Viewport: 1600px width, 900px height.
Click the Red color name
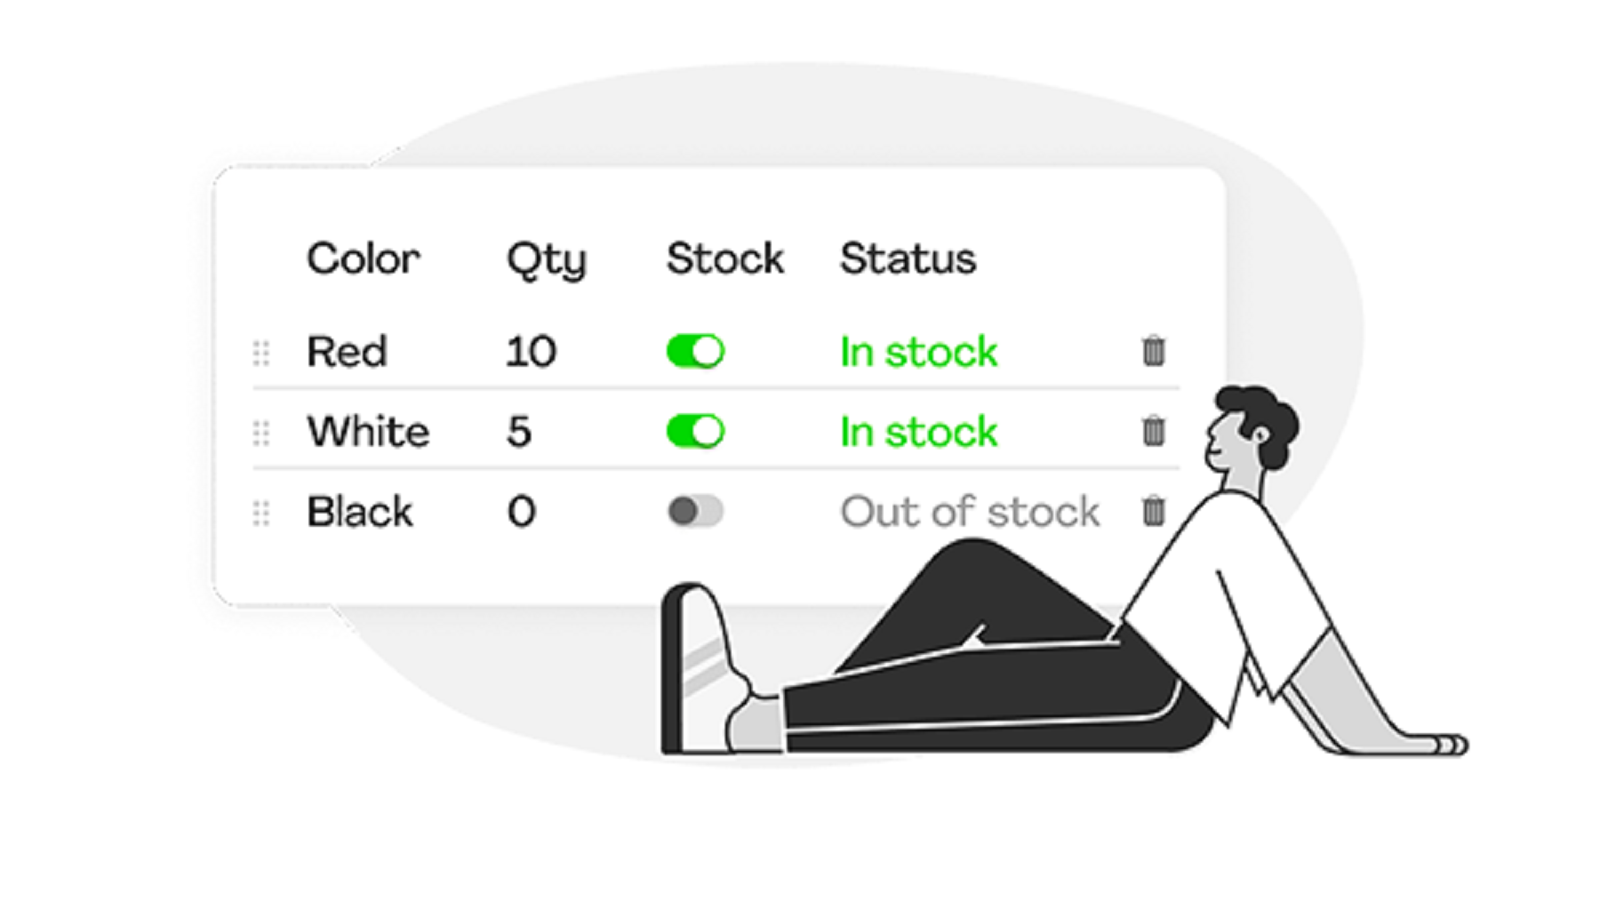coord(347,351)
